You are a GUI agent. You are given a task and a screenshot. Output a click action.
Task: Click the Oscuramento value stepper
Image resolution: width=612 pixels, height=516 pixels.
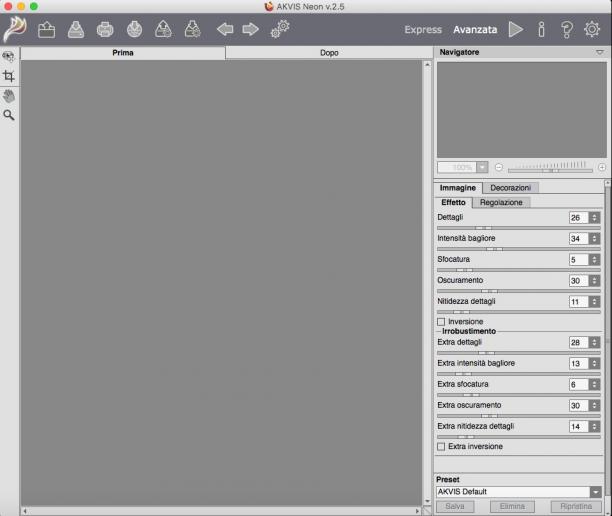[594, 281]
